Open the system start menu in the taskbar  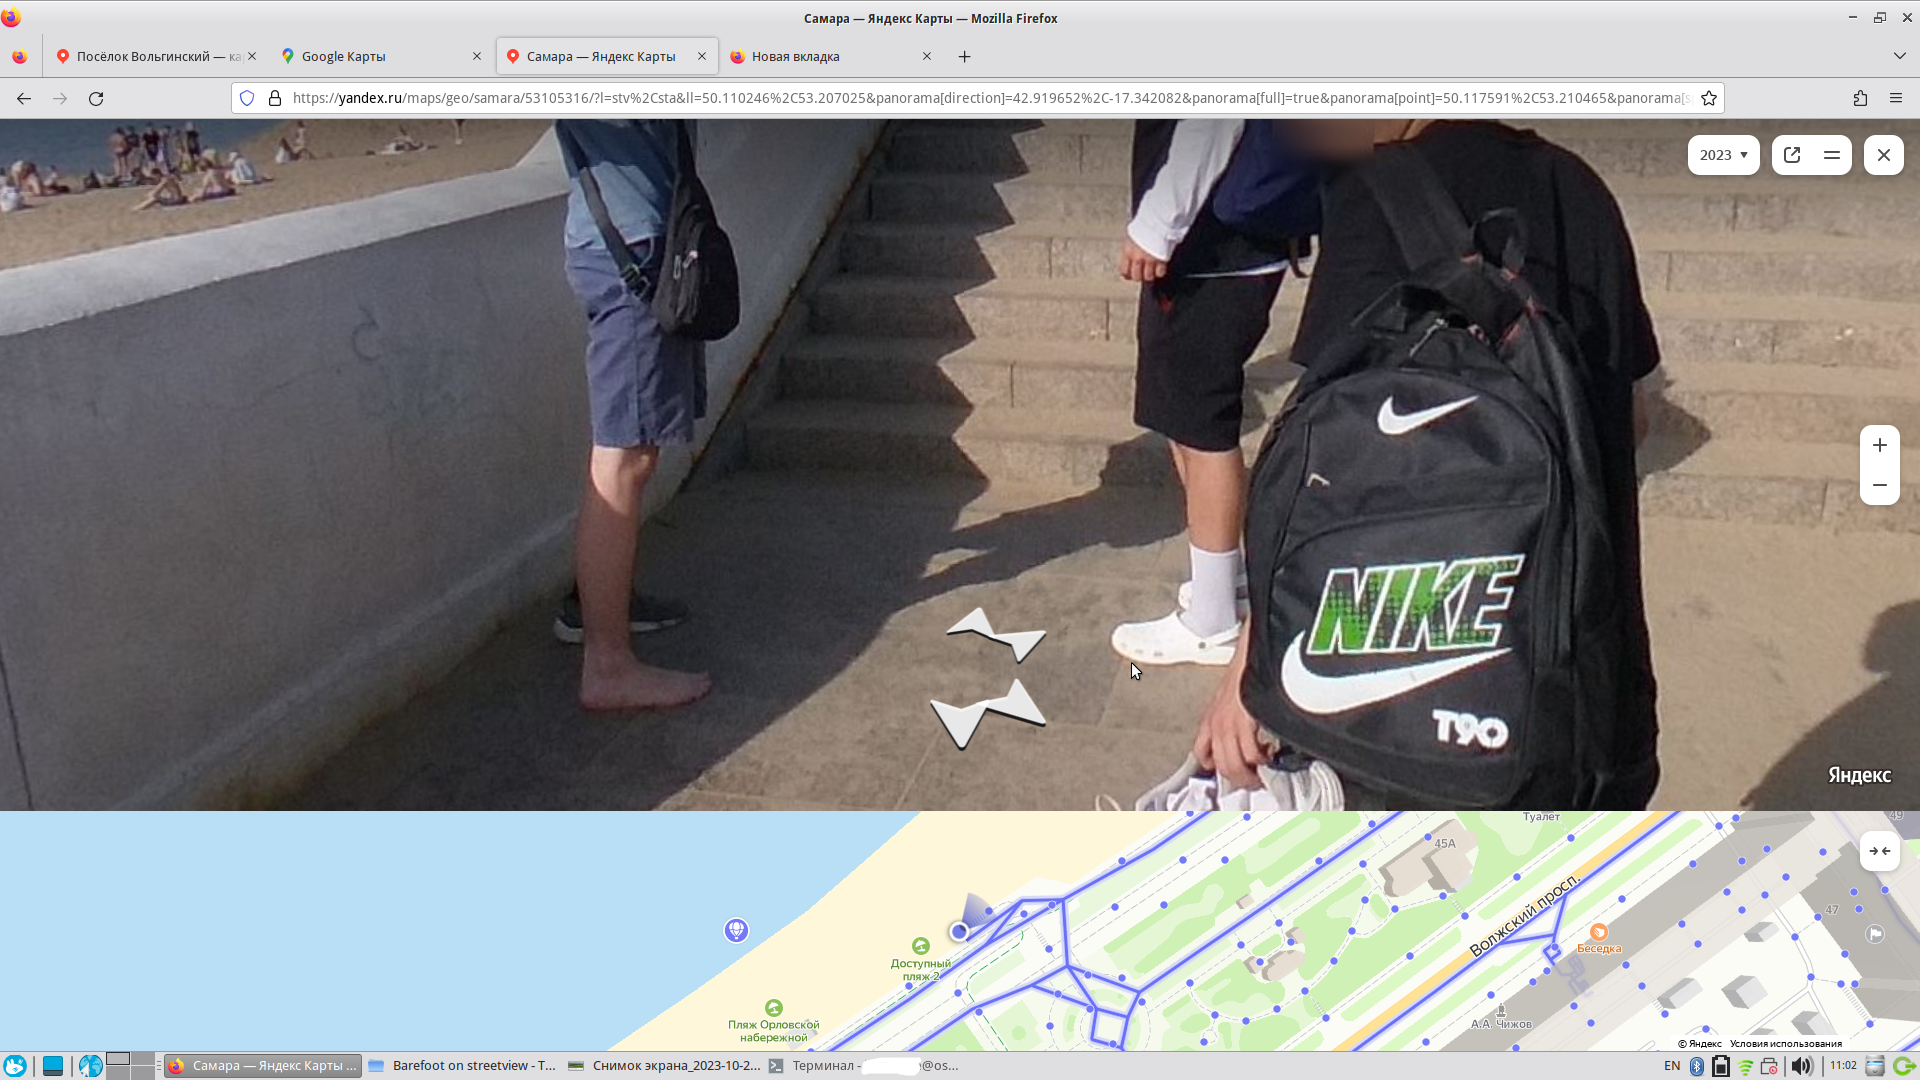[x=15, y=1066]
